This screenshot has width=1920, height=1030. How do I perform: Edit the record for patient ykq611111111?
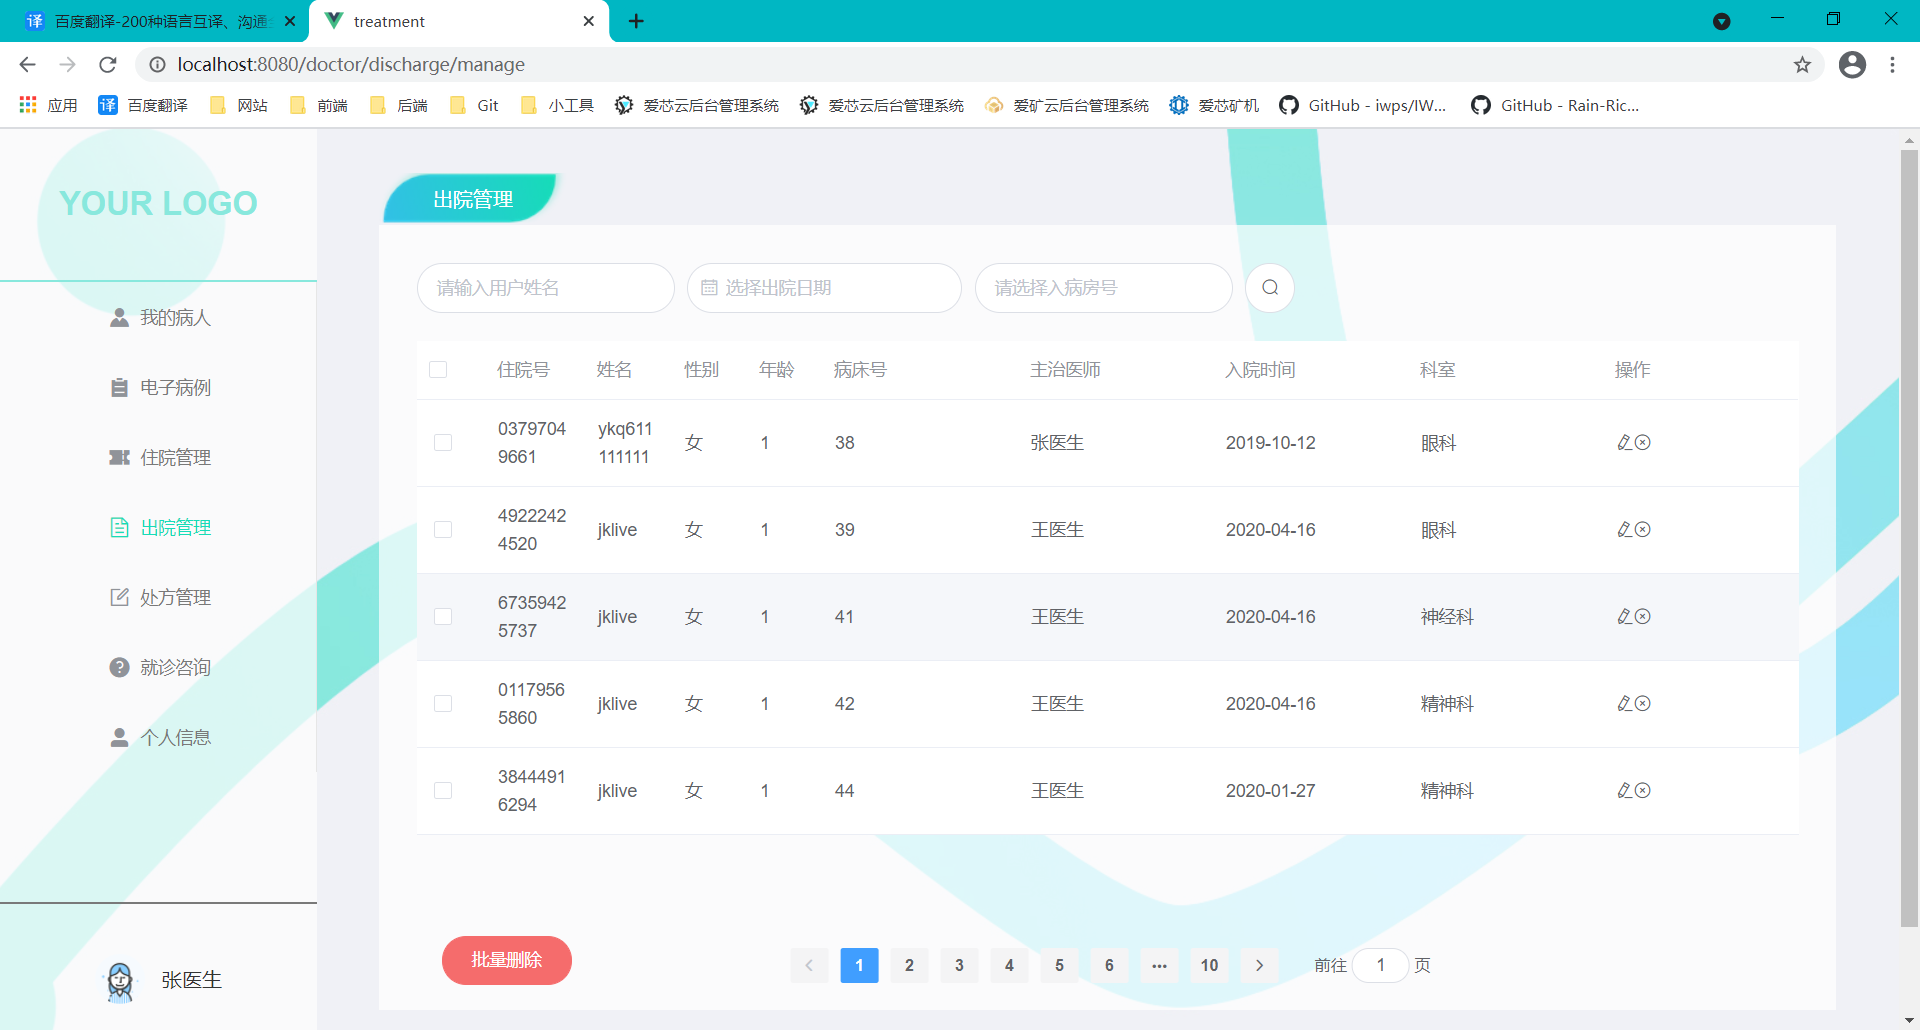point(1624,442)
